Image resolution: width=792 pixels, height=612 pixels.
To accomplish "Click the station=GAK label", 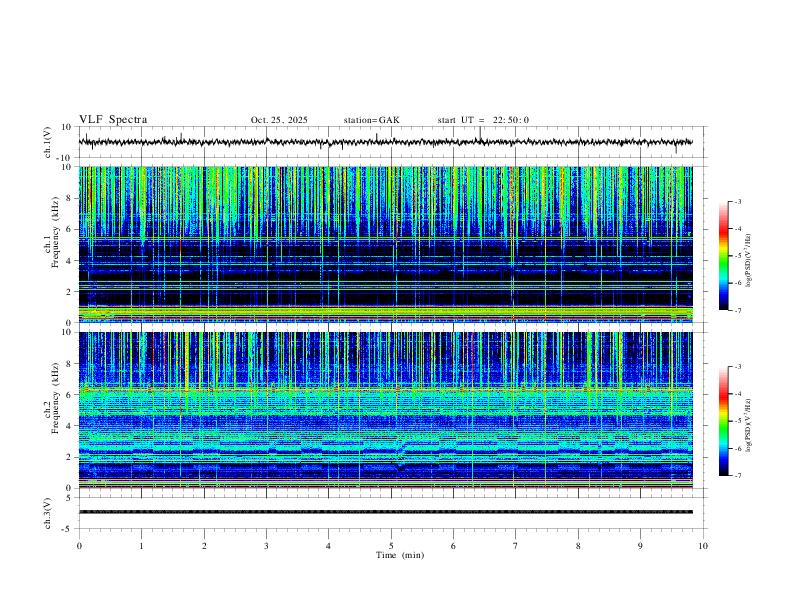I will (x=371, y=120).
